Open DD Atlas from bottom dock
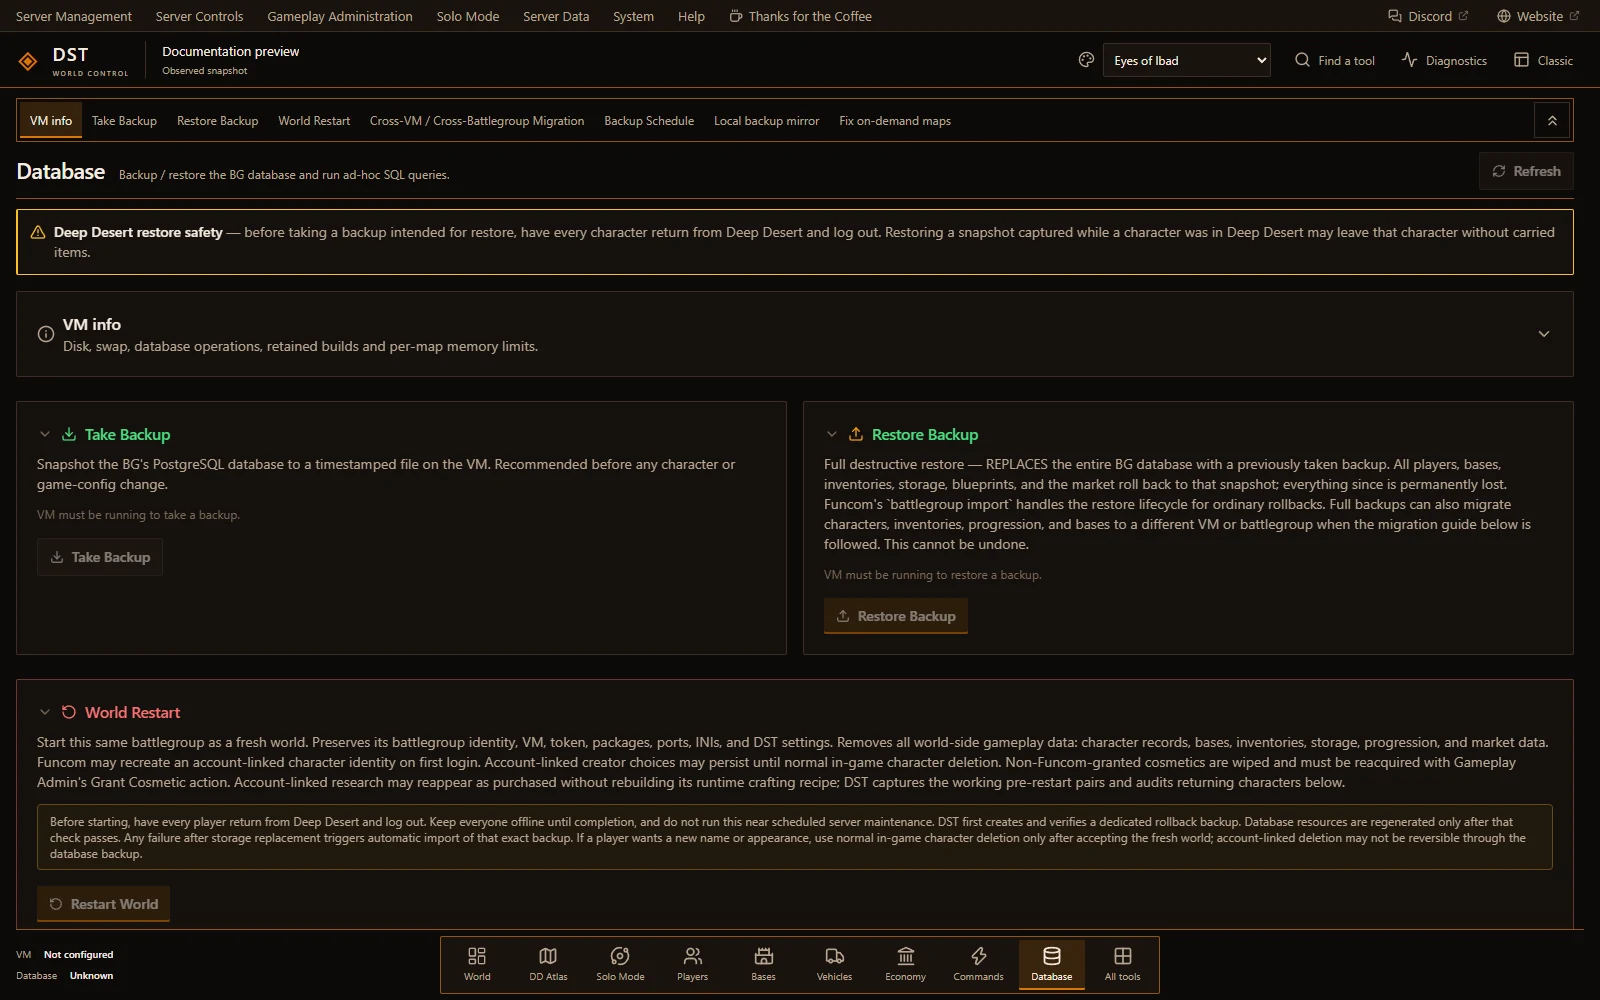Screen dimensions: 1600x1000 pos(548,964)
